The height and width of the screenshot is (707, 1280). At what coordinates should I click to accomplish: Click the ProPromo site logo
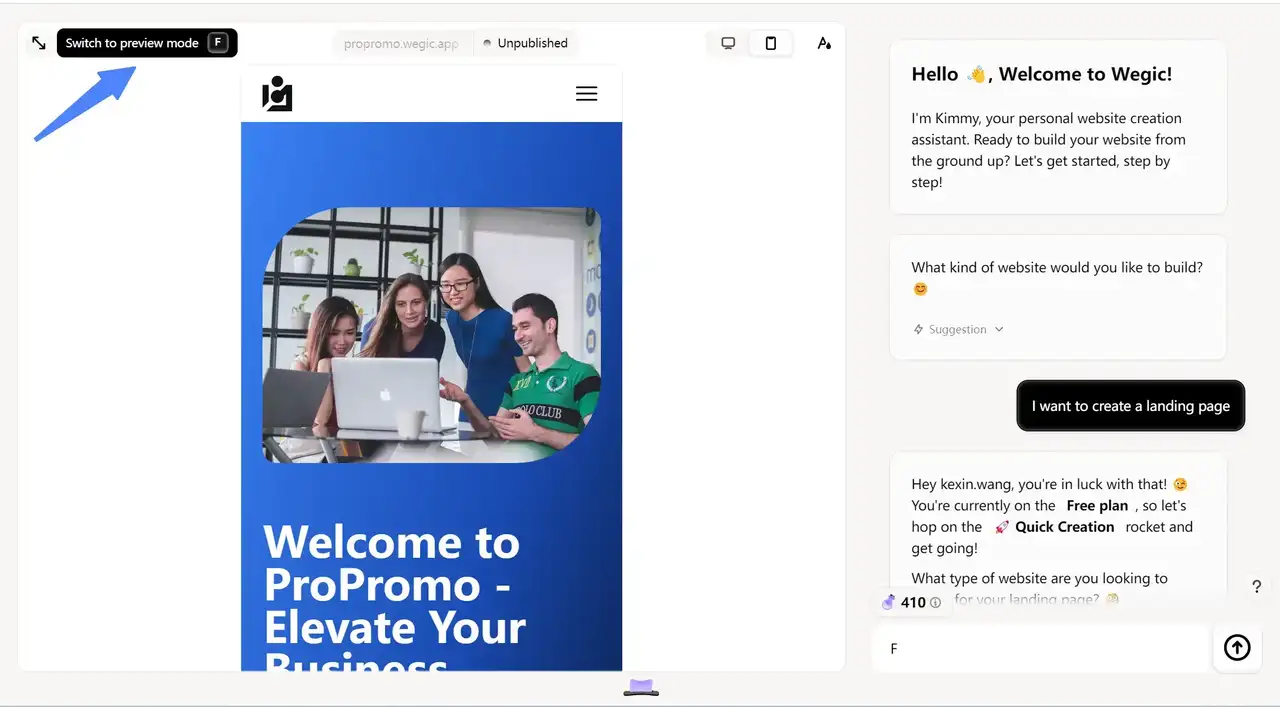point(277,93)
